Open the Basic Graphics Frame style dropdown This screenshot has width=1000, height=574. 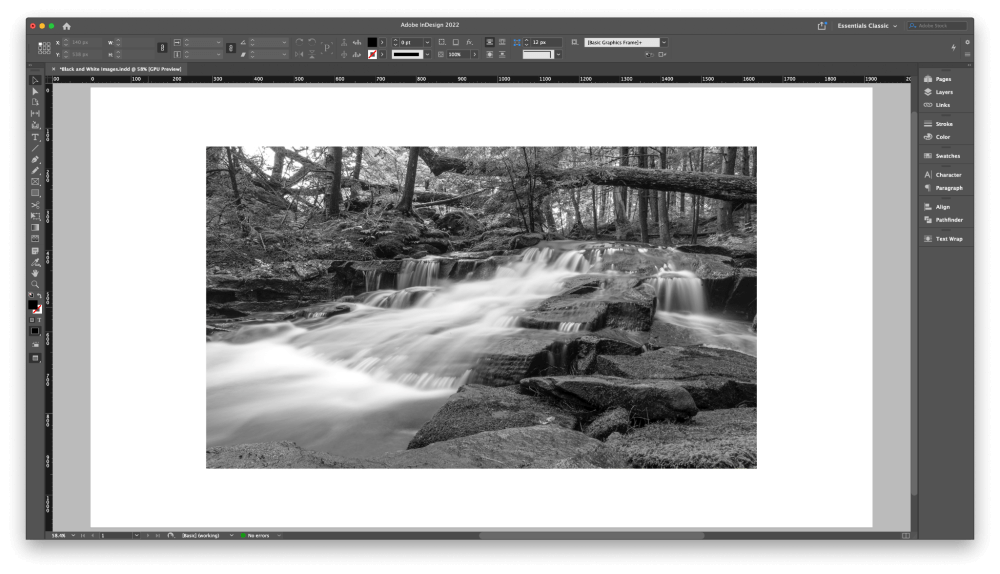(664, 43)
